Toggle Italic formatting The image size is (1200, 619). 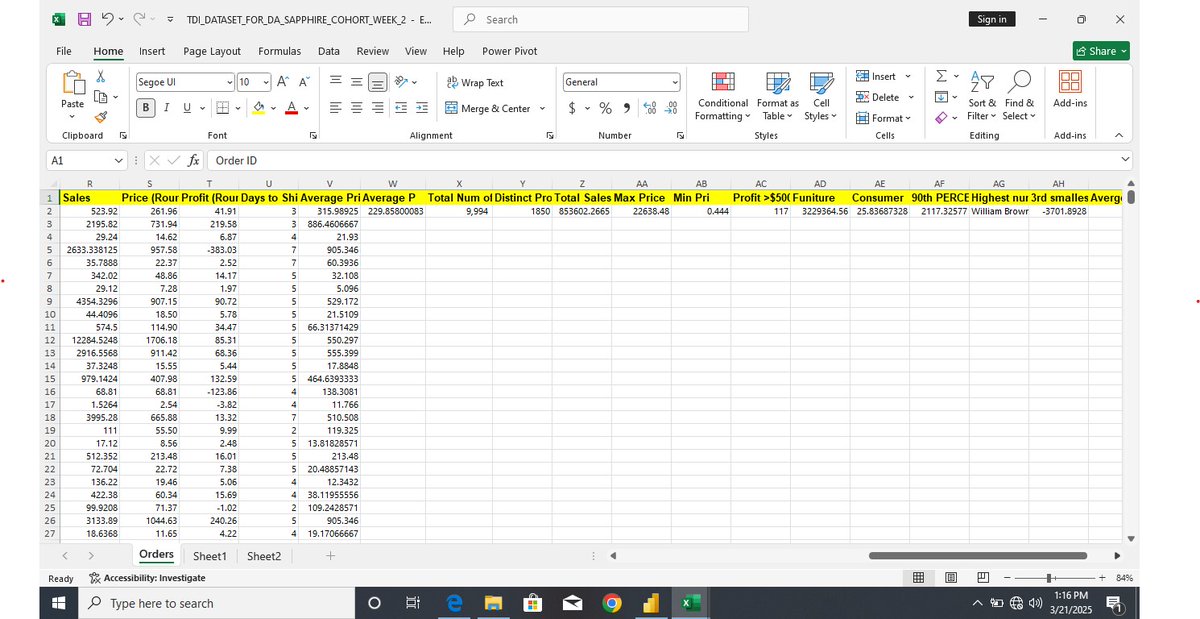click(x=167, y=107)
